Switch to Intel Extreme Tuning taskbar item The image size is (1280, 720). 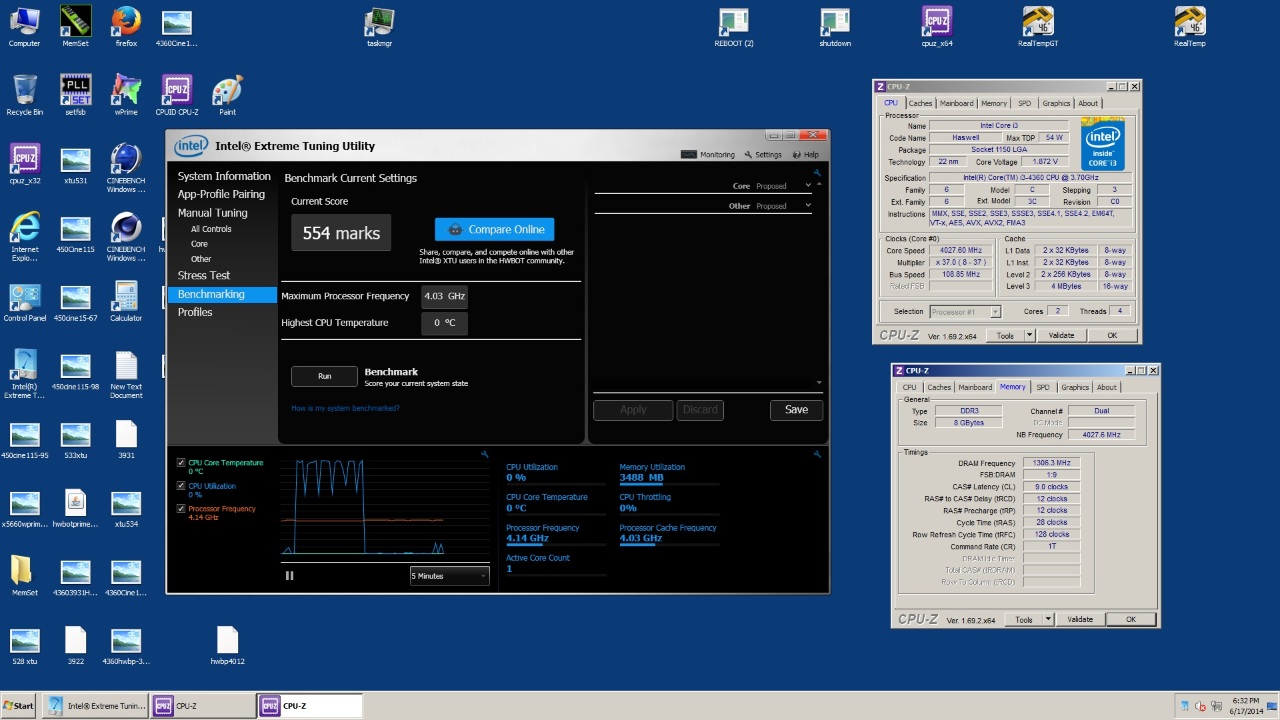click(97, 706)
